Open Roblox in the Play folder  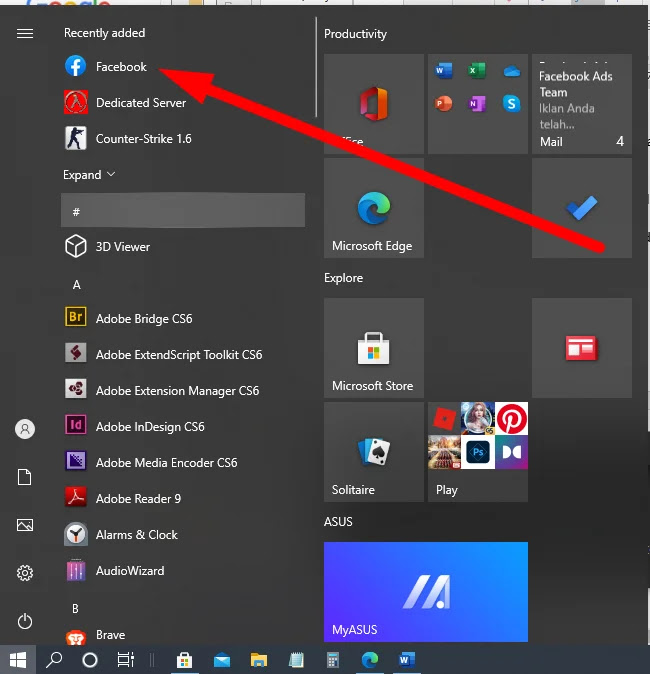444,418
